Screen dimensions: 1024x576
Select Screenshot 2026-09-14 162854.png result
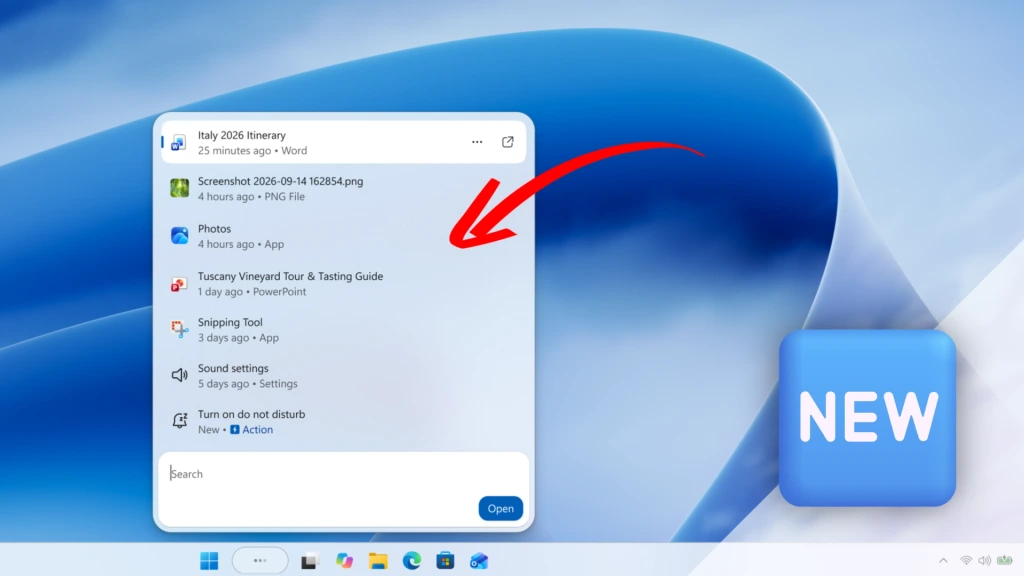(344, 189)
